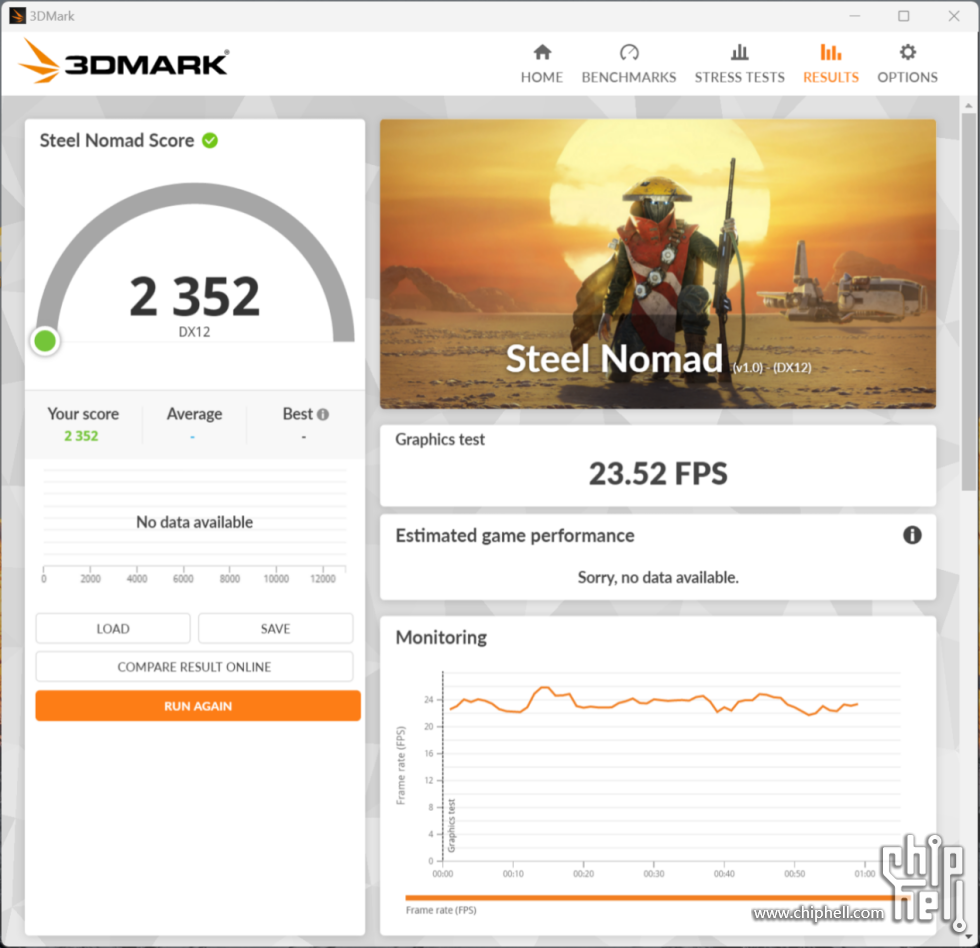Click the SAVE button

click(x=276, y=629)
